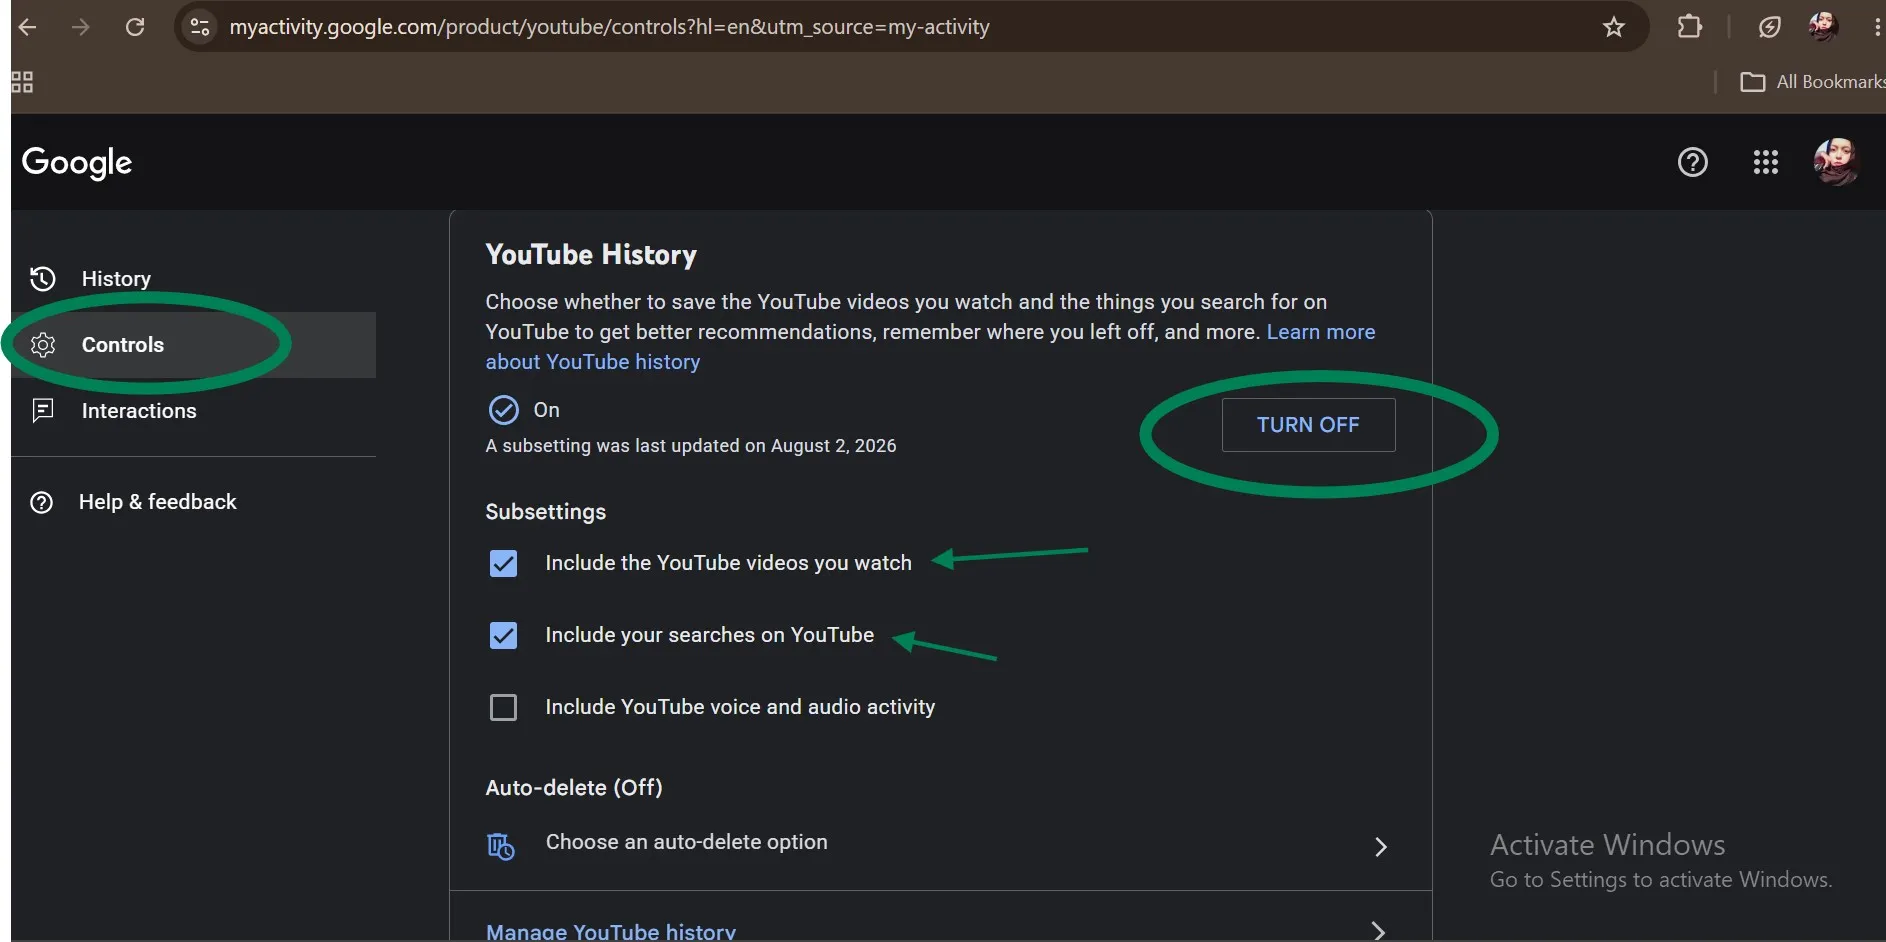Viewport: 1886px width, 942px height.
Task: Open the apps grid in the bookmarks bar
Action: (22, 82)
